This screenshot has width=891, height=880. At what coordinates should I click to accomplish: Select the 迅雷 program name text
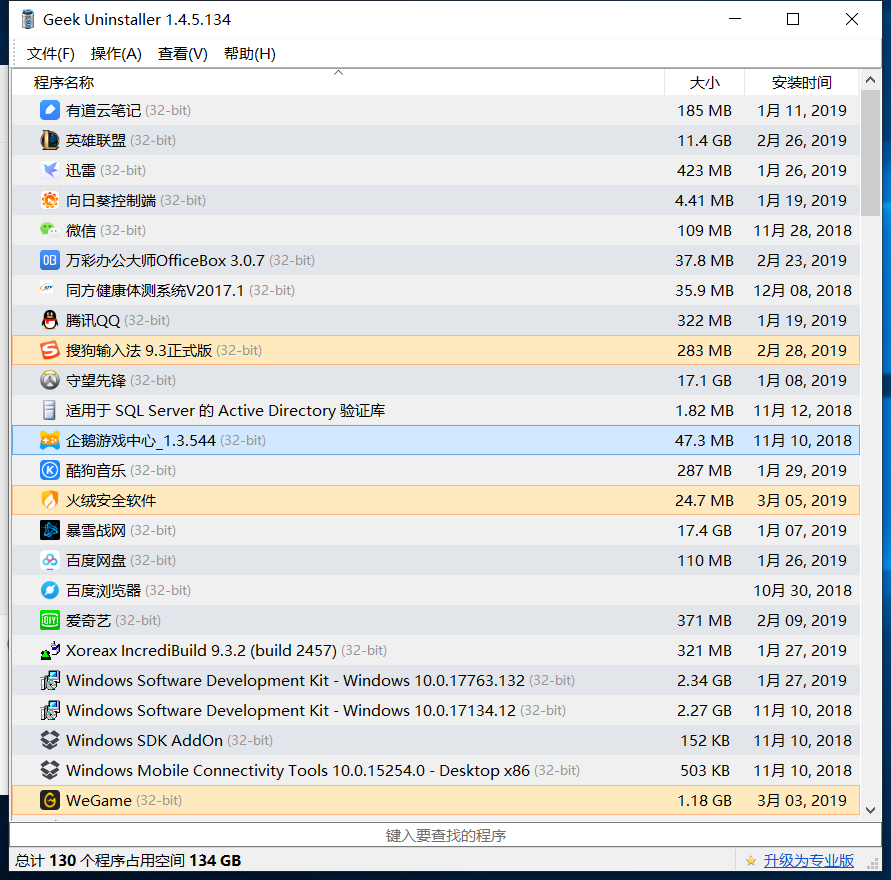pyautogui.click(x=81, y=170)
